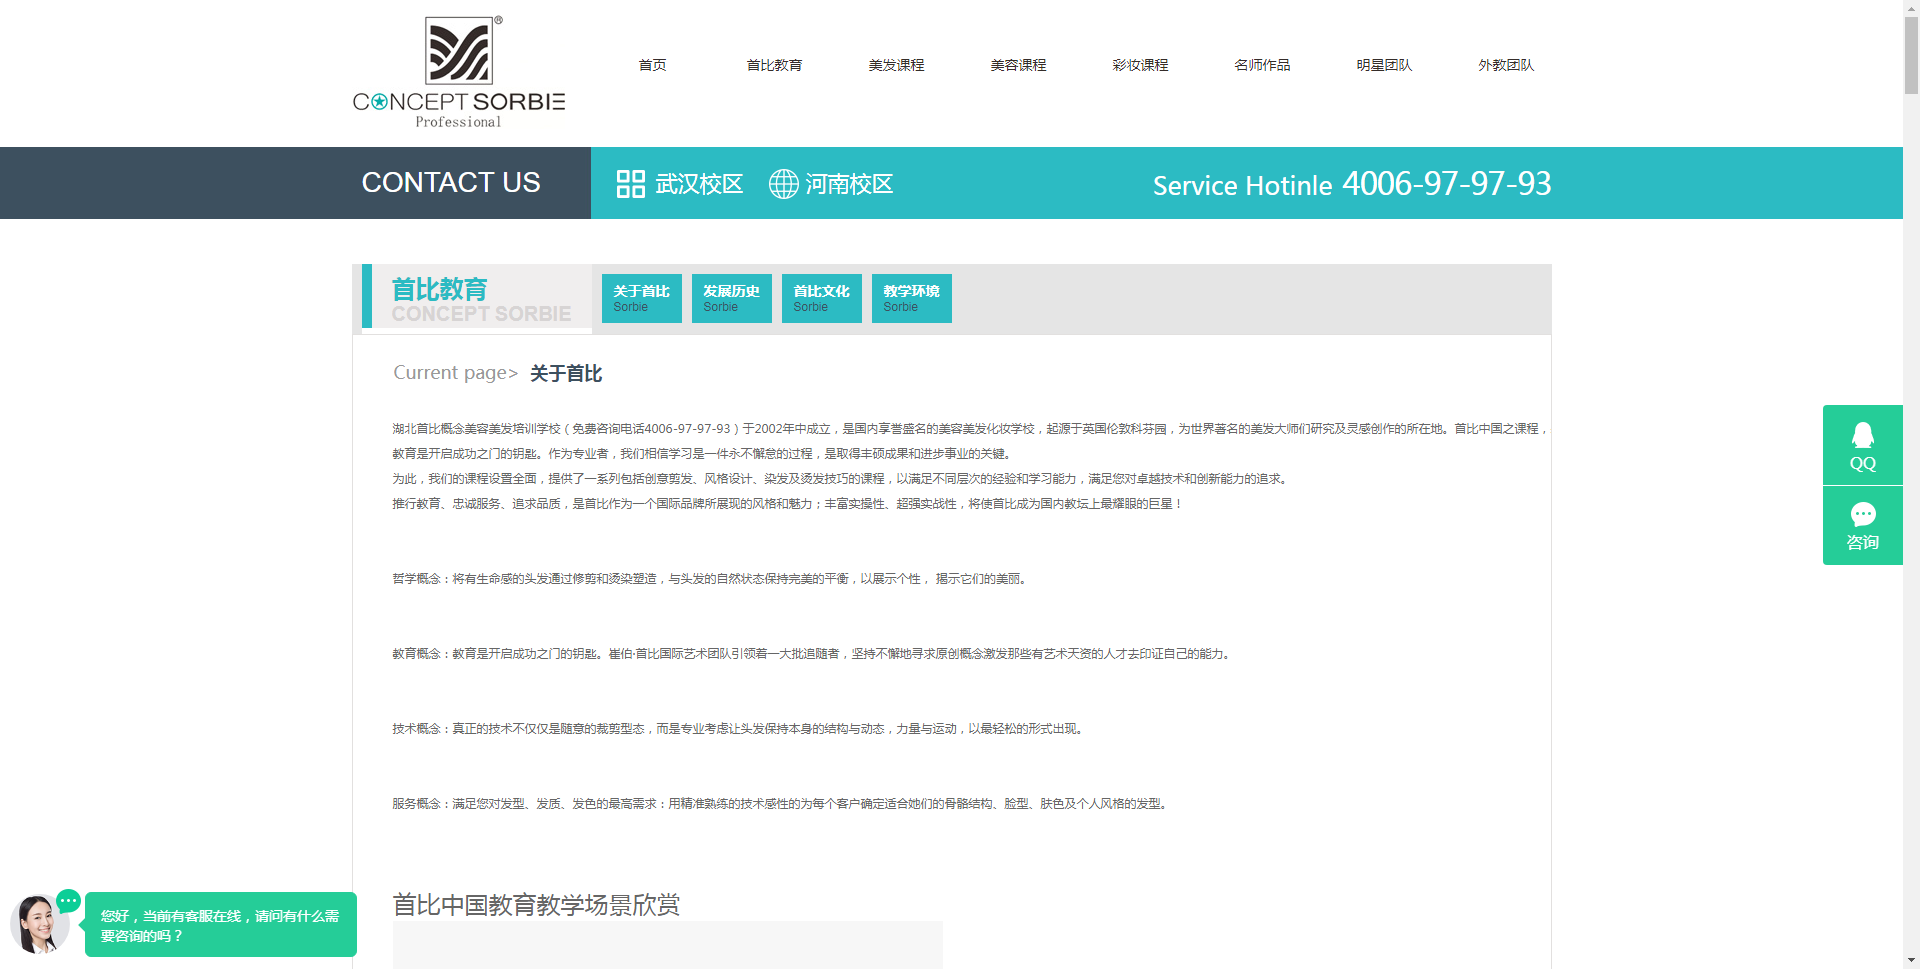Screen dimensions: 1920x969
Task: Click the customer service avatar
Action: (38, 924)
